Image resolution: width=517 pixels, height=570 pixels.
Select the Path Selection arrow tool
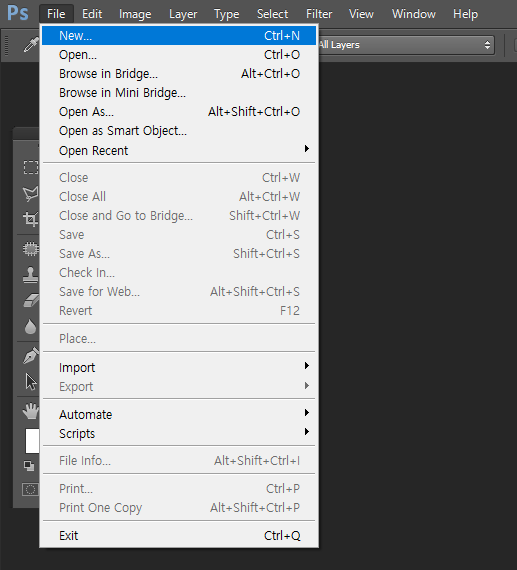(x=31, y=382)
